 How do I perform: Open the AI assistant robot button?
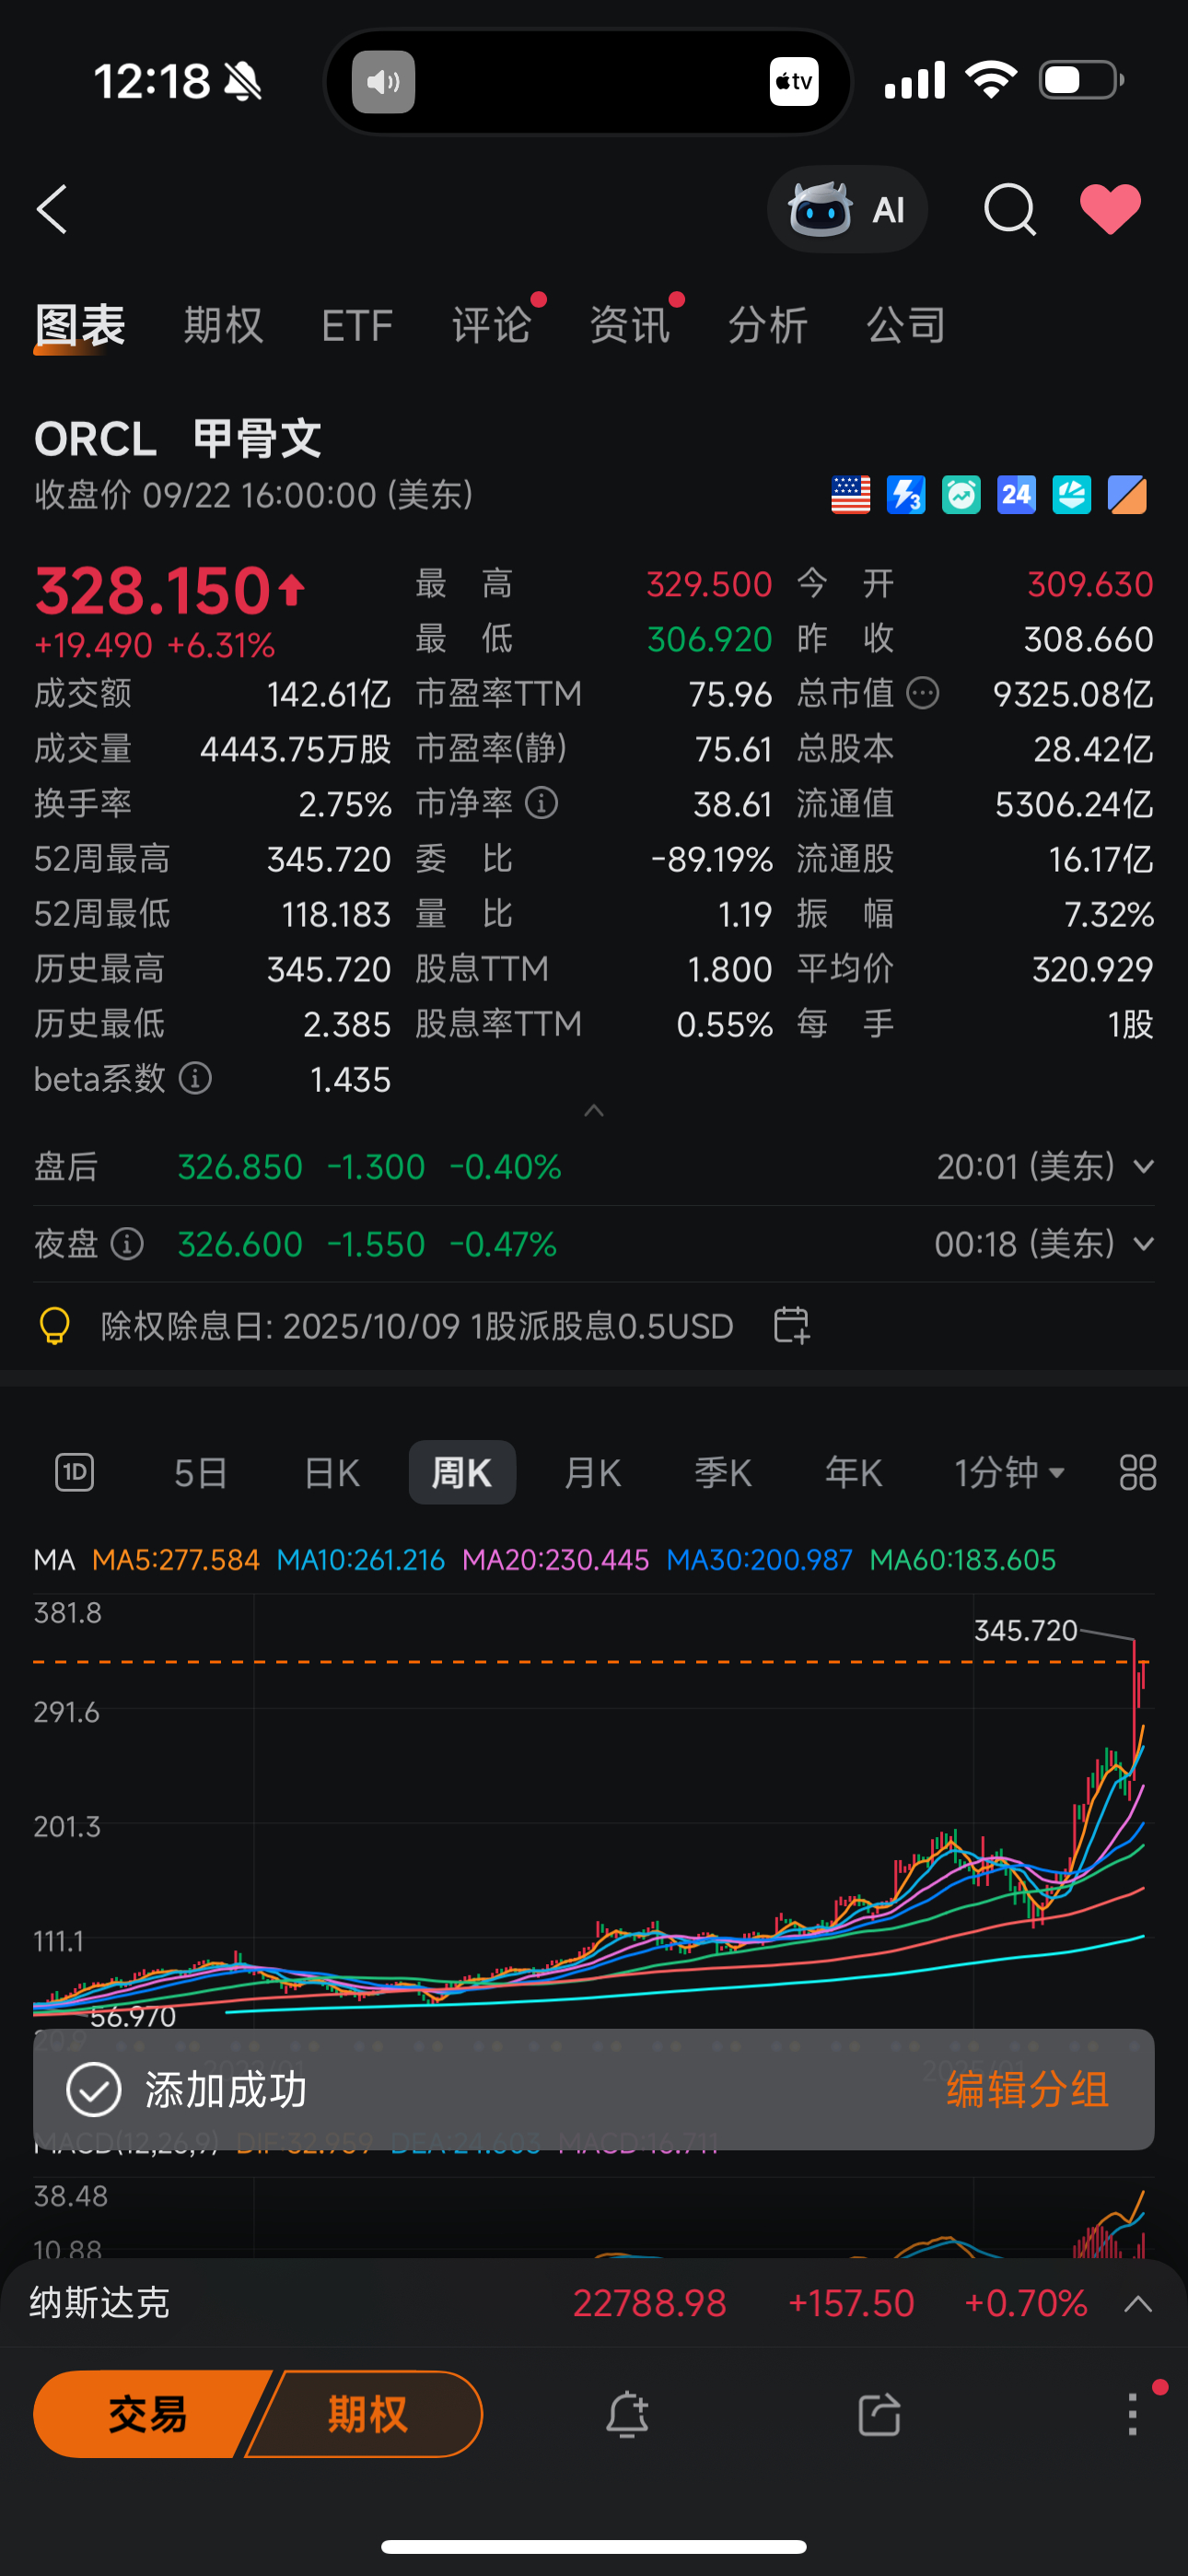847,209
